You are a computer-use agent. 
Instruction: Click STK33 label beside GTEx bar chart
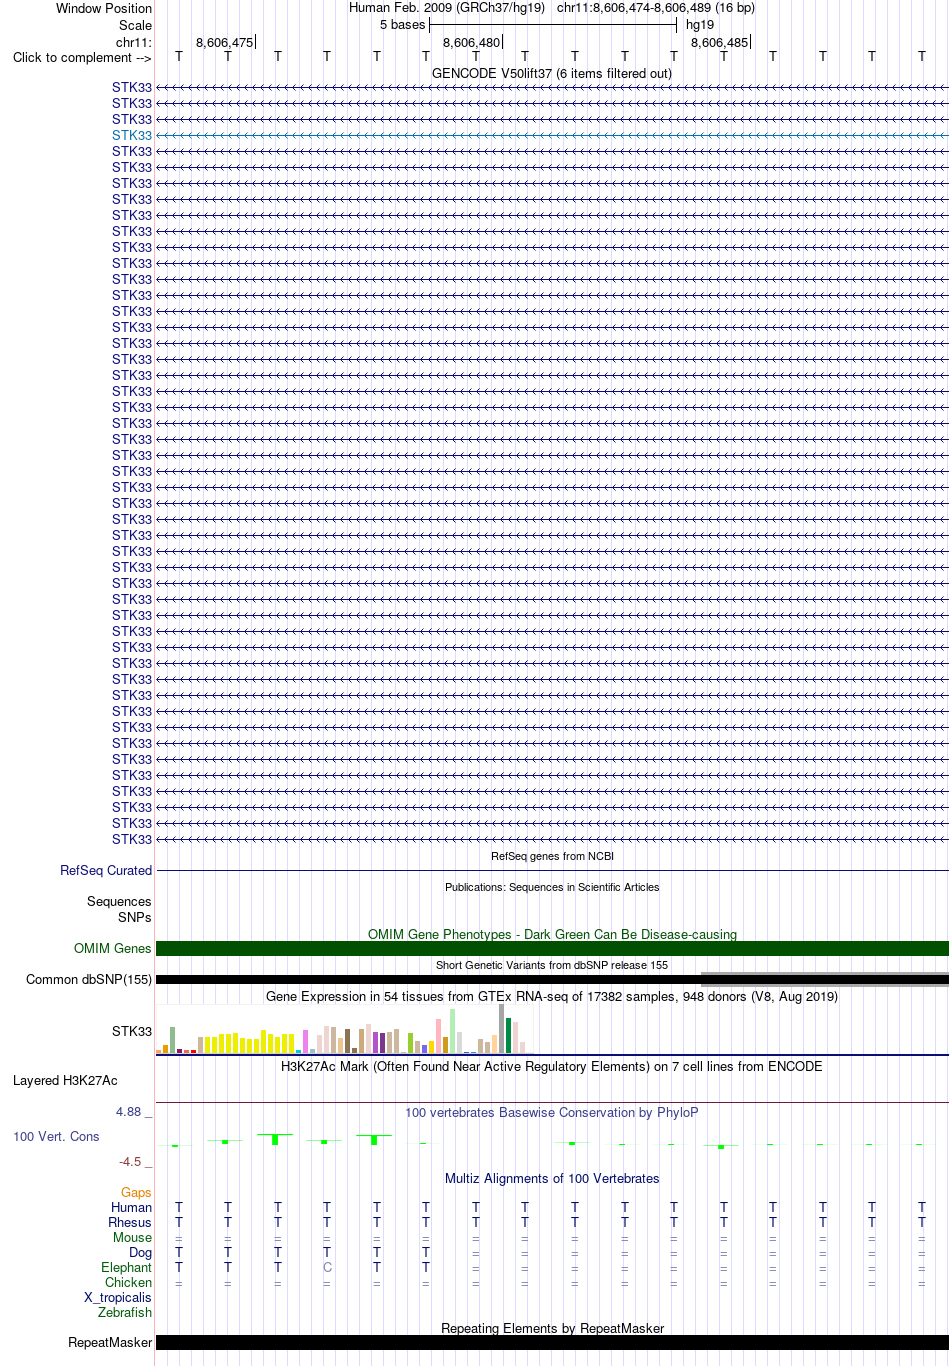click(132, 1031)
